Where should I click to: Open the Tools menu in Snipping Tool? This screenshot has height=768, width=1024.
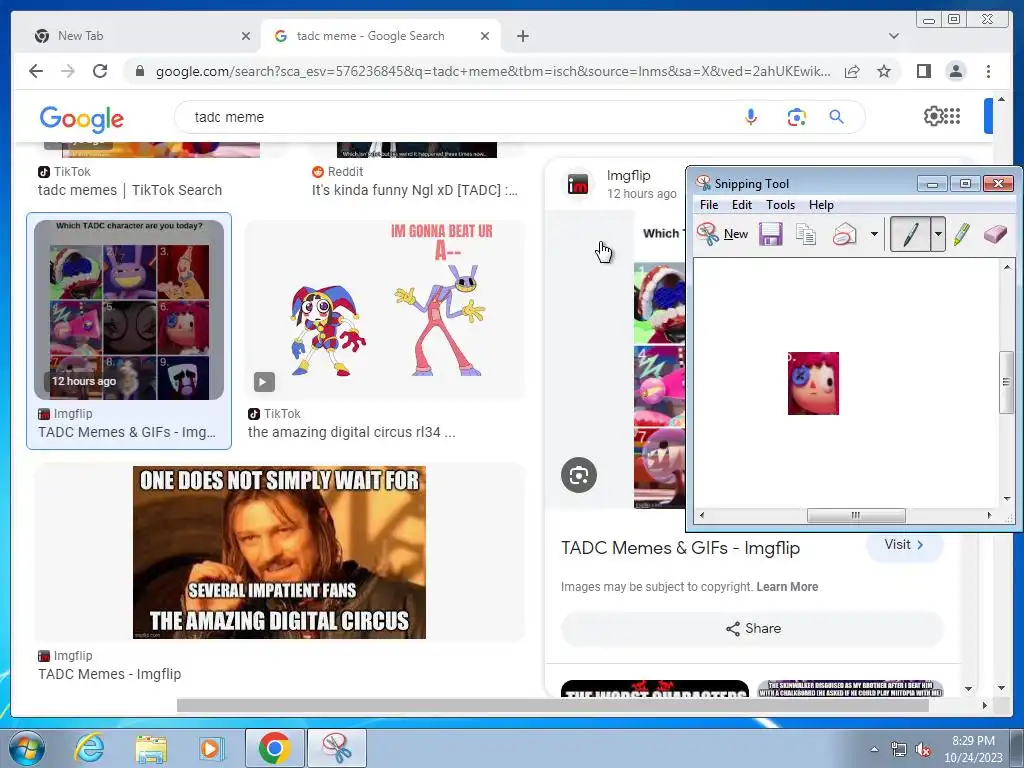pyautogui.click(x=780, y=204)
